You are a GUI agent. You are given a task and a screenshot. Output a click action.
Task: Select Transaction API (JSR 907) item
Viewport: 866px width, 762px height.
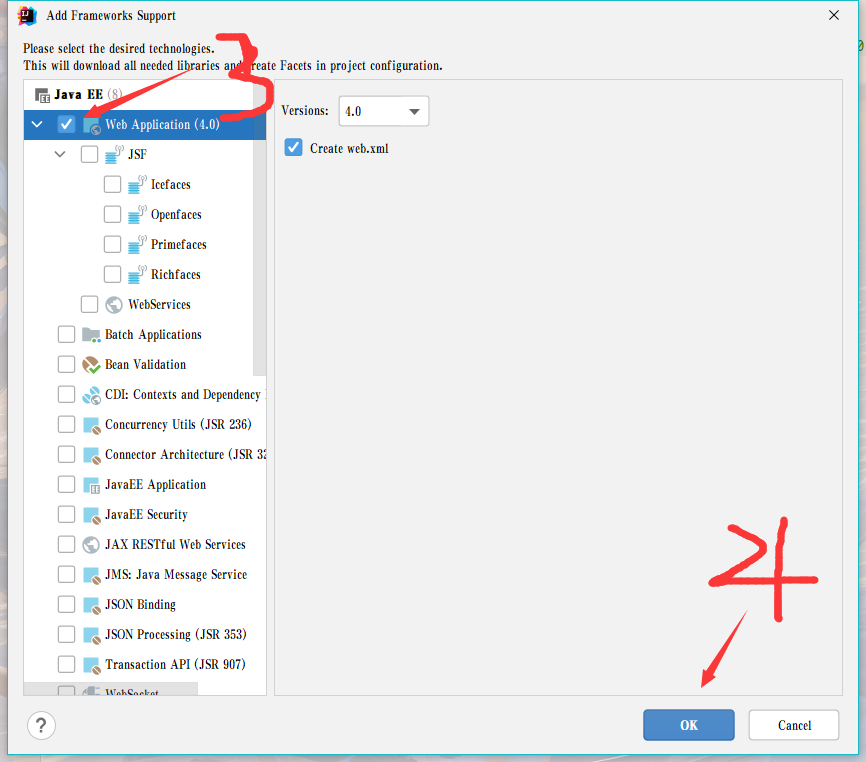coord(174,665)
